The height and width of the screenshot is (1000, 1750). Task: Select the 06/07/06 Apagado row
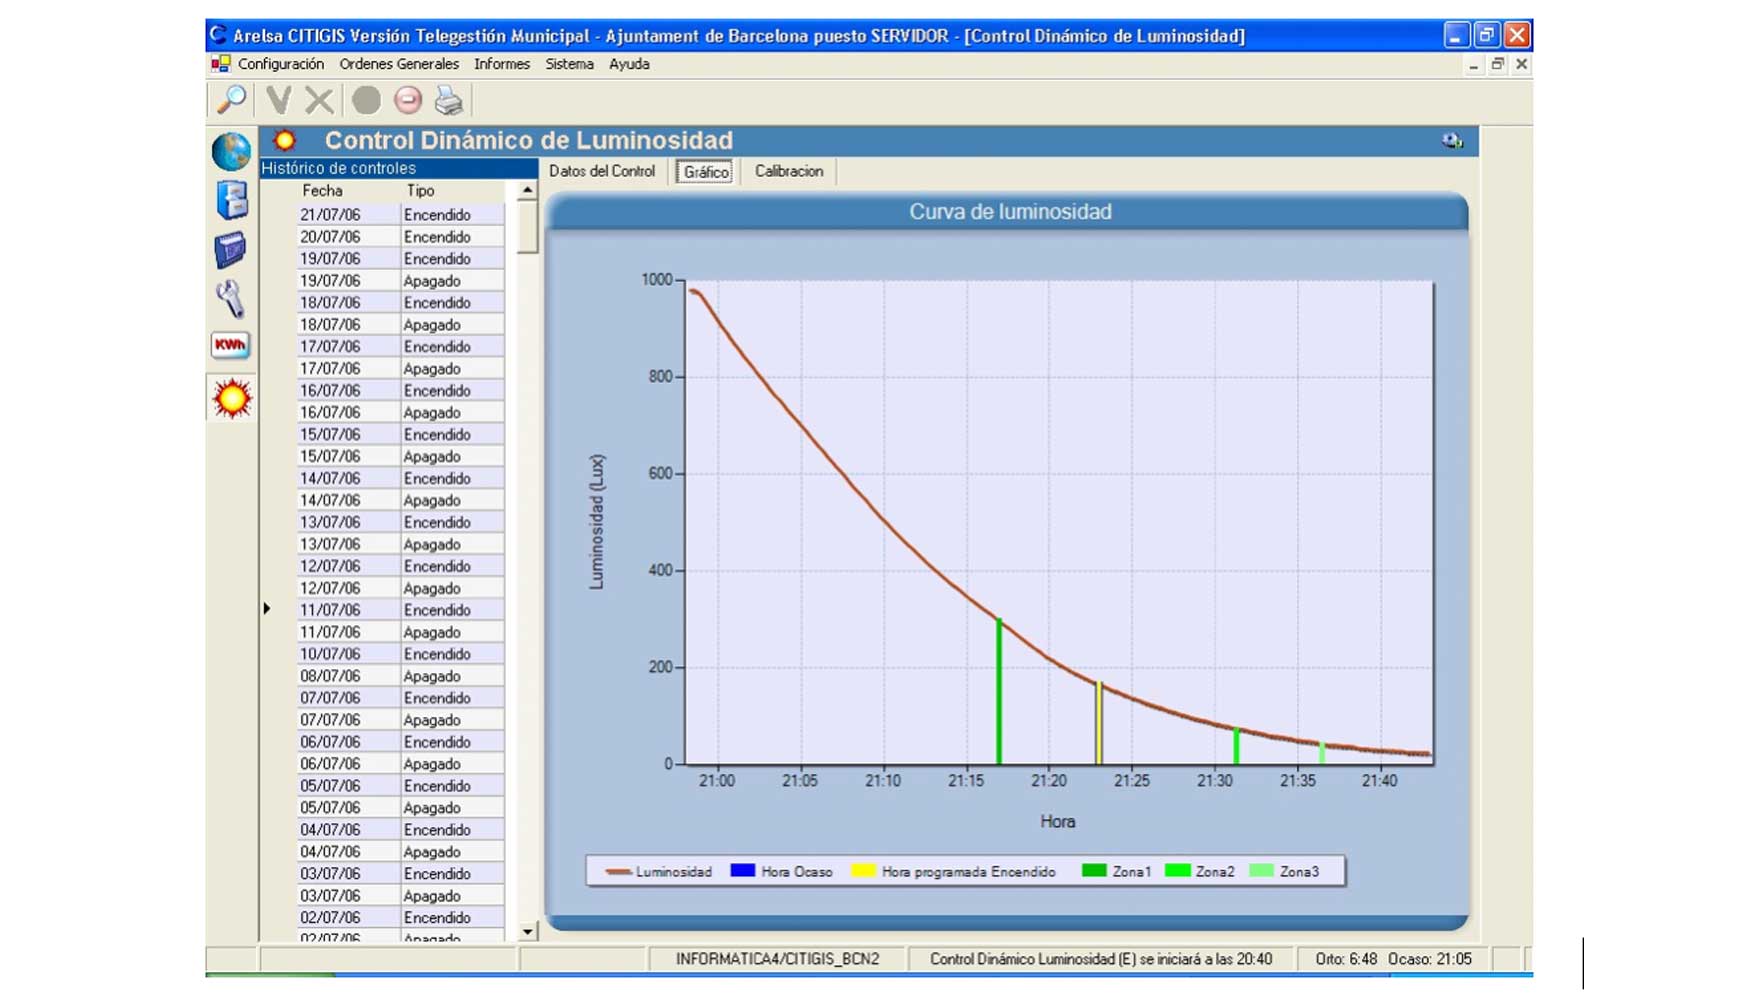pos(401,765)
